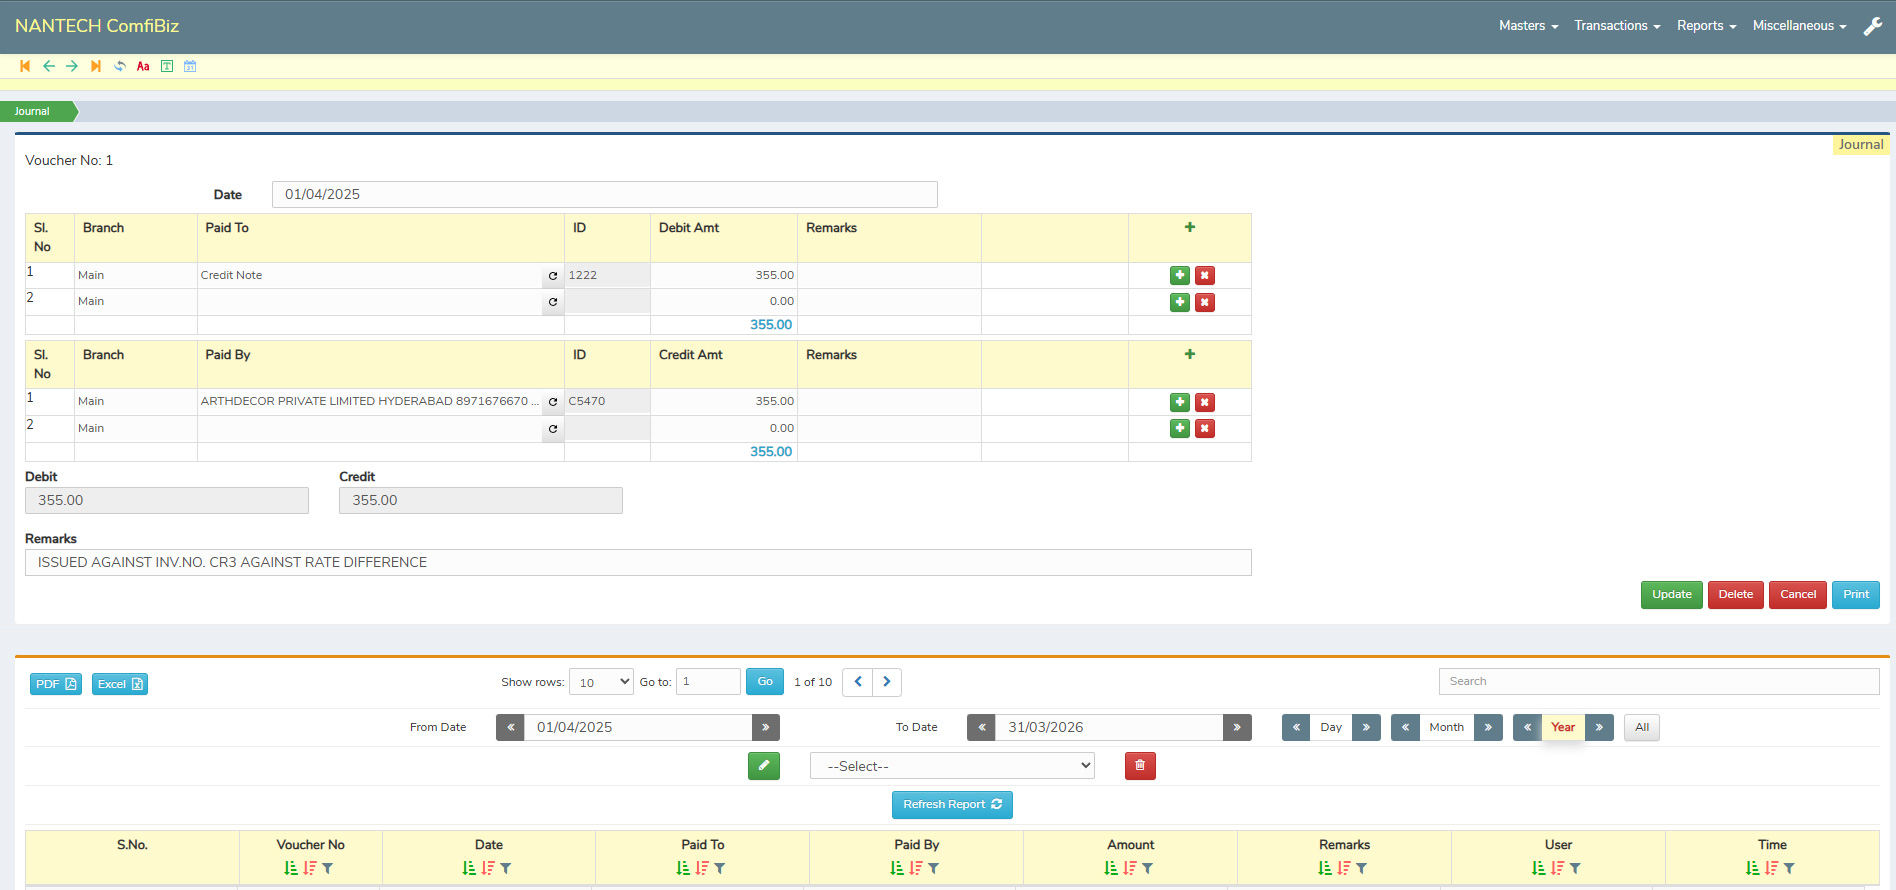Open the Reports menu

tap(1706, 26)
